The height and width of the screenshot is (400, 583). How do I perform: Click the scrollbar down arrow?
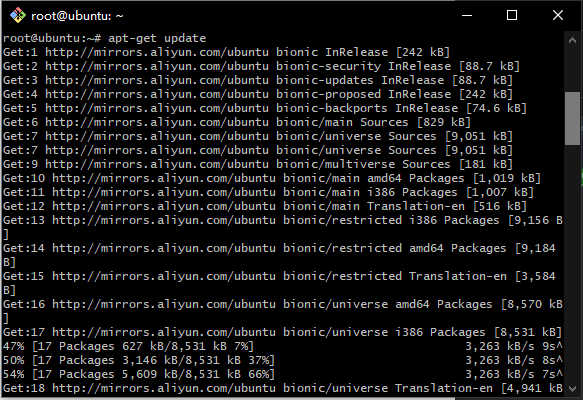click(572, 389)
